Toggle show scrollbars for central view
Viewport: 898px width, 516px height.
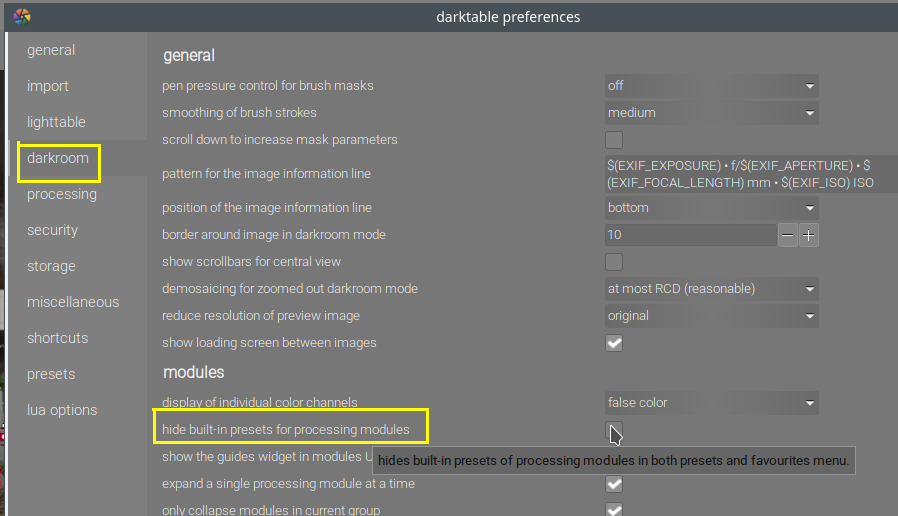tap(614, 262)
